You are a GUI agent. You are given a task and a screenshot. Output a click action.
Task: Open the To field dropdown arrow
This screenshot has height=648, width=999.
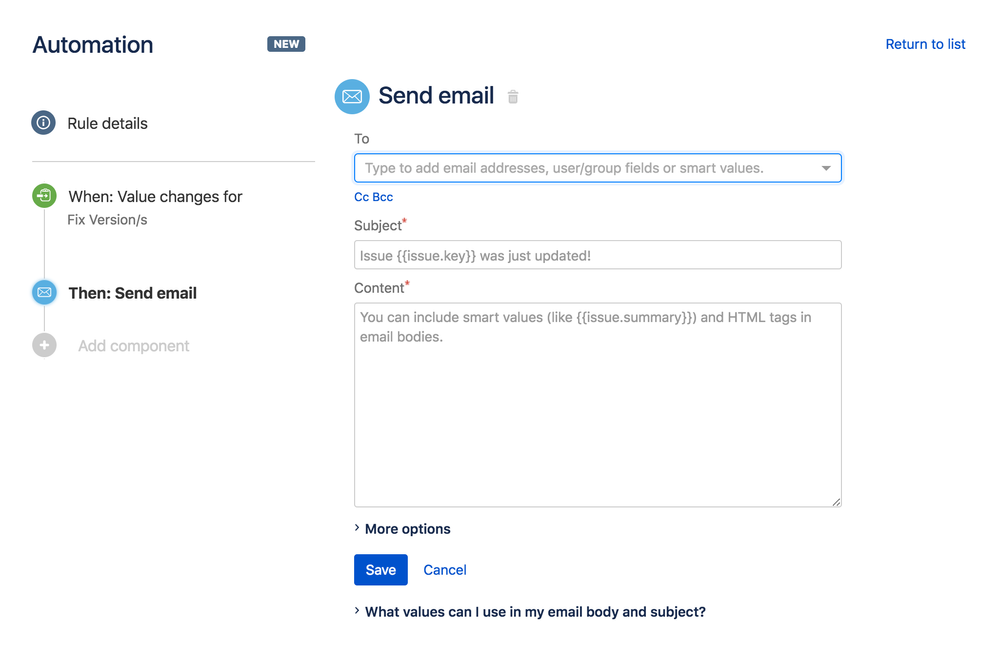[827, 167]
